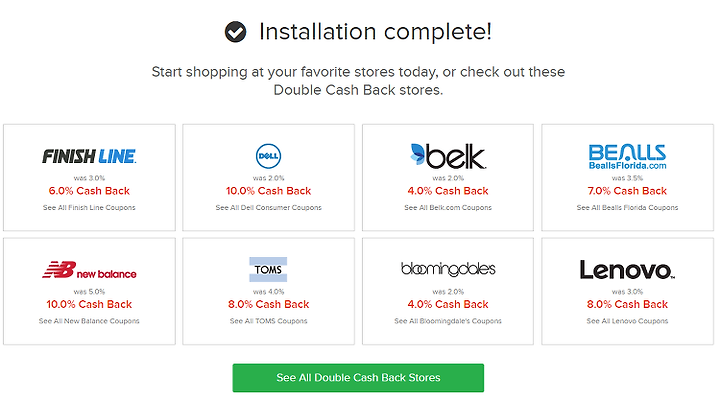Open See All TOMS Coupons link

pyautogui.click(x=269, y=321)
